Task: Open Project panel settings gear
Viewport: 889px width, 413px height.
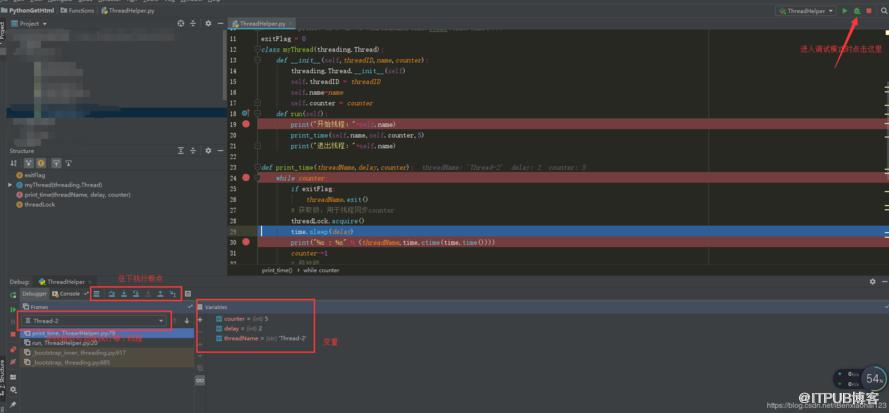Action: [208, 23]
